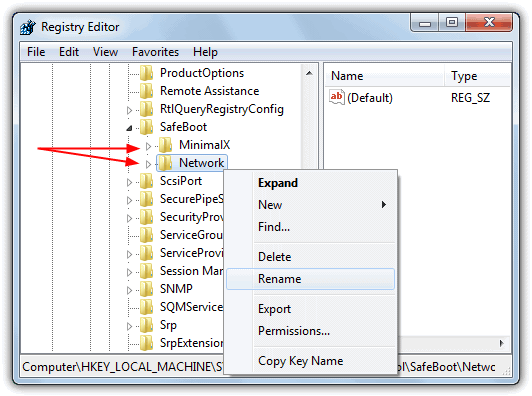
Task: Click the Session Manager folder icon
Action: click(x=147, y=271)
